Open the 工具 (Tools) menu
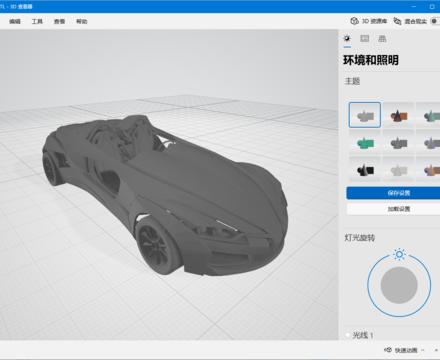 pos(37,21)
